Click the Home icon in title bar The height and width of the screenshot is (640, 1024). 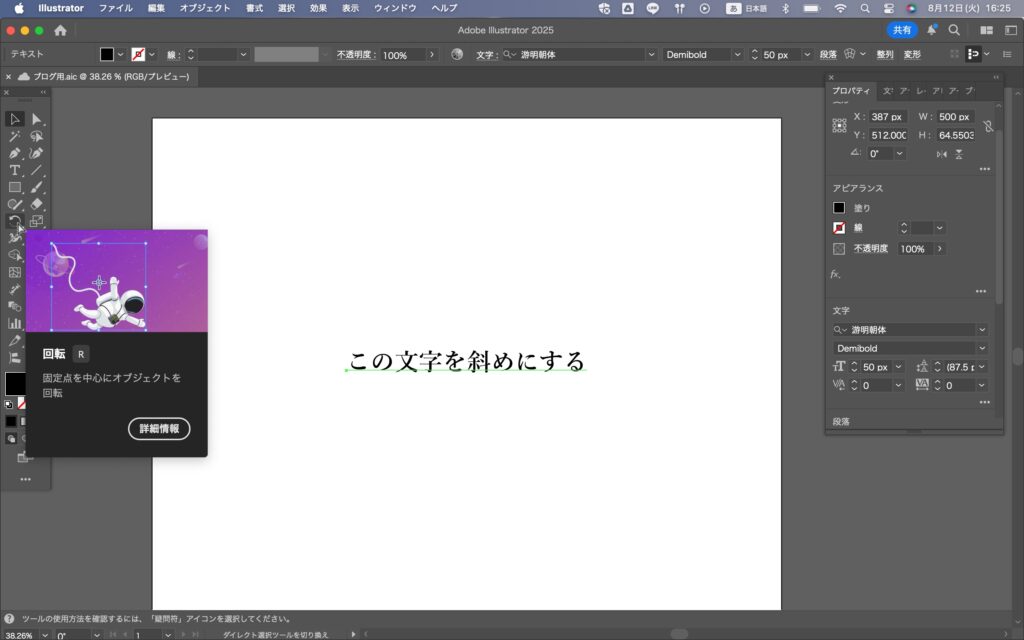point(61,30)
